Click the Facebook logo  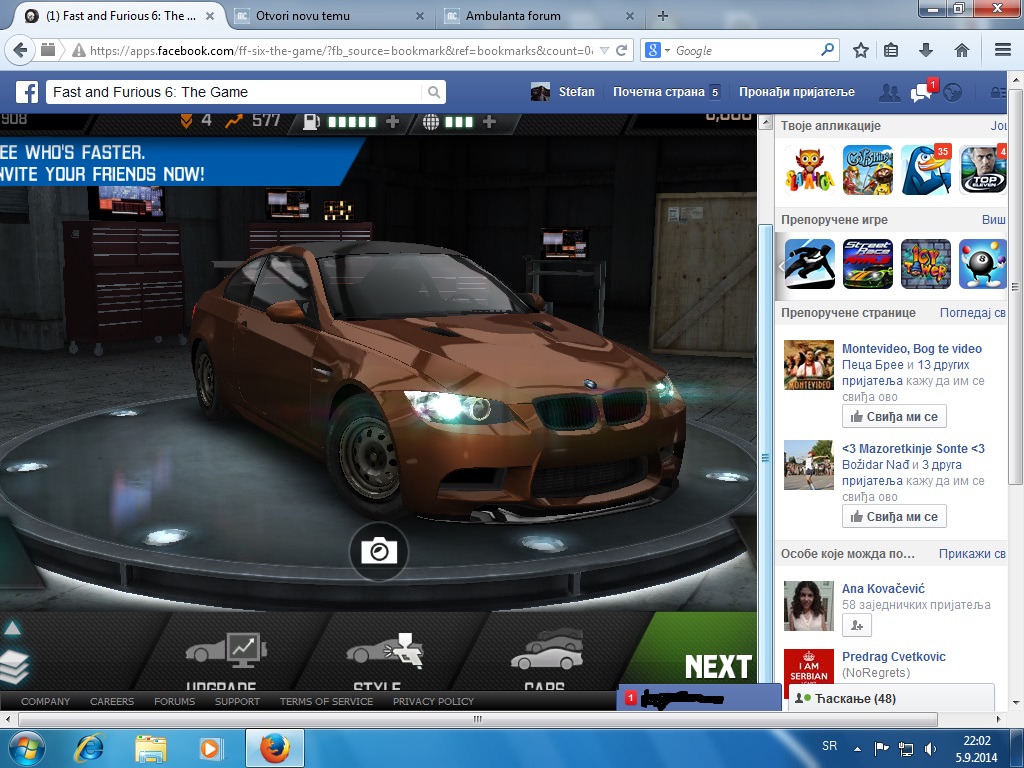(x=27, y=92)
